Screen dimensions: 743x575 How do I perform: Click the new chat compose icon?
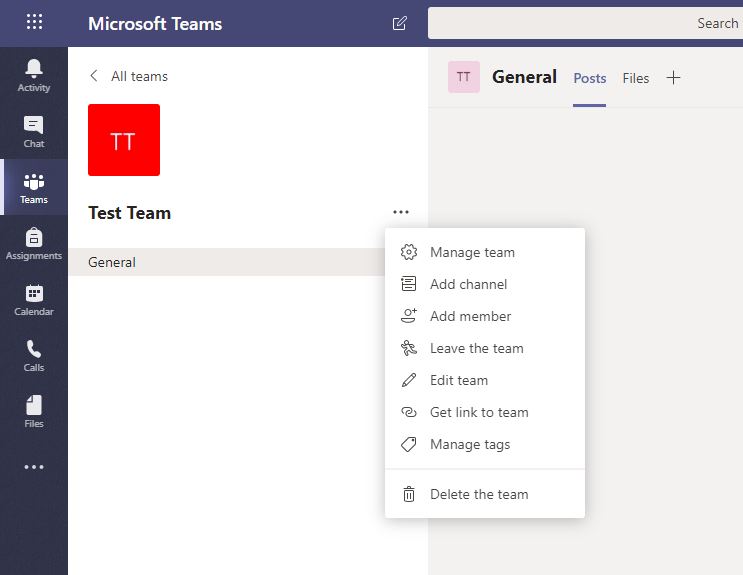(399, 23)
